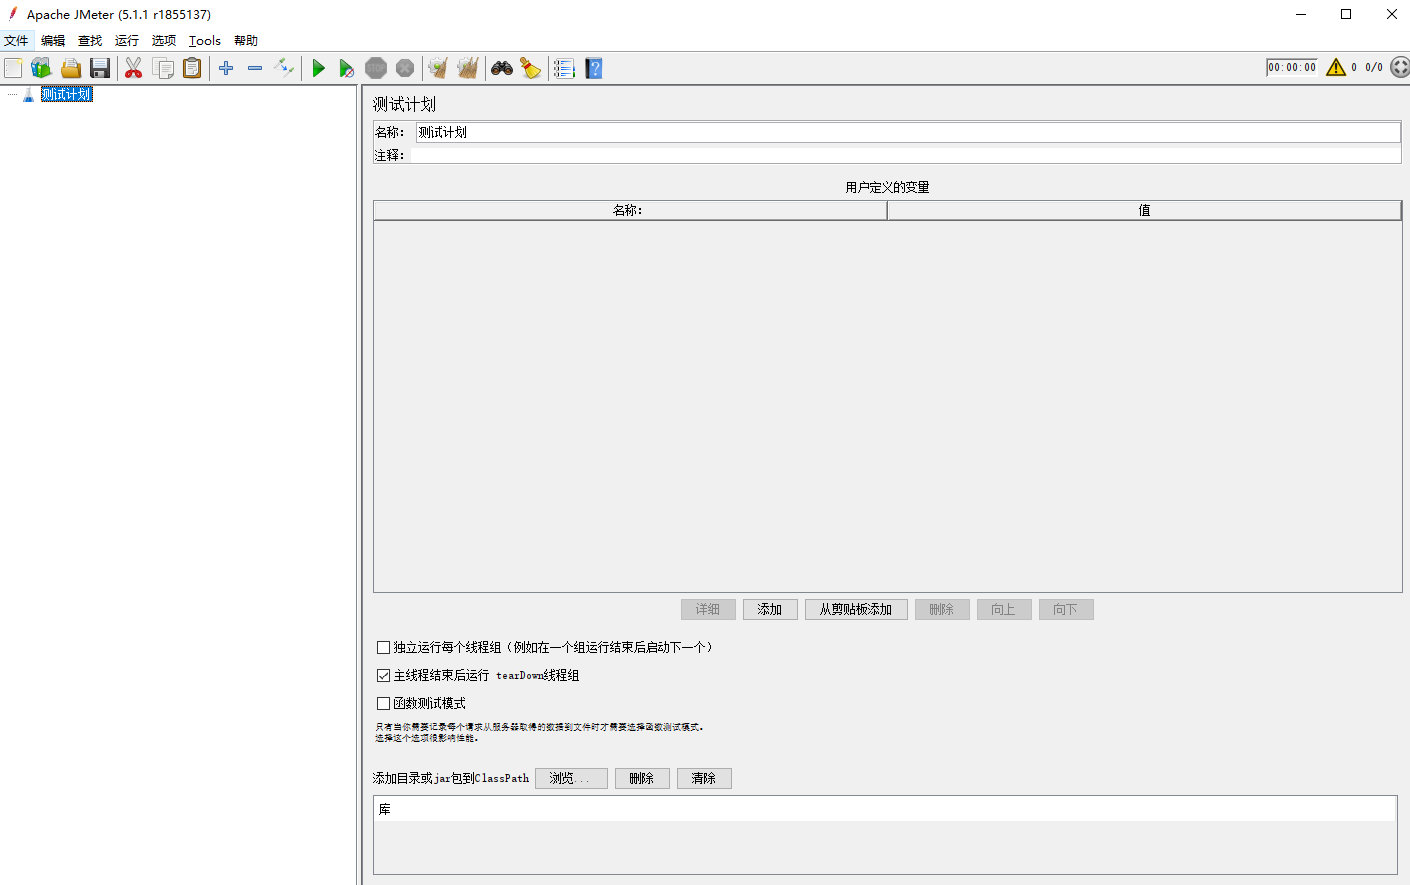Click the 清除 button
1410x885 pixels.
(704, 778)
